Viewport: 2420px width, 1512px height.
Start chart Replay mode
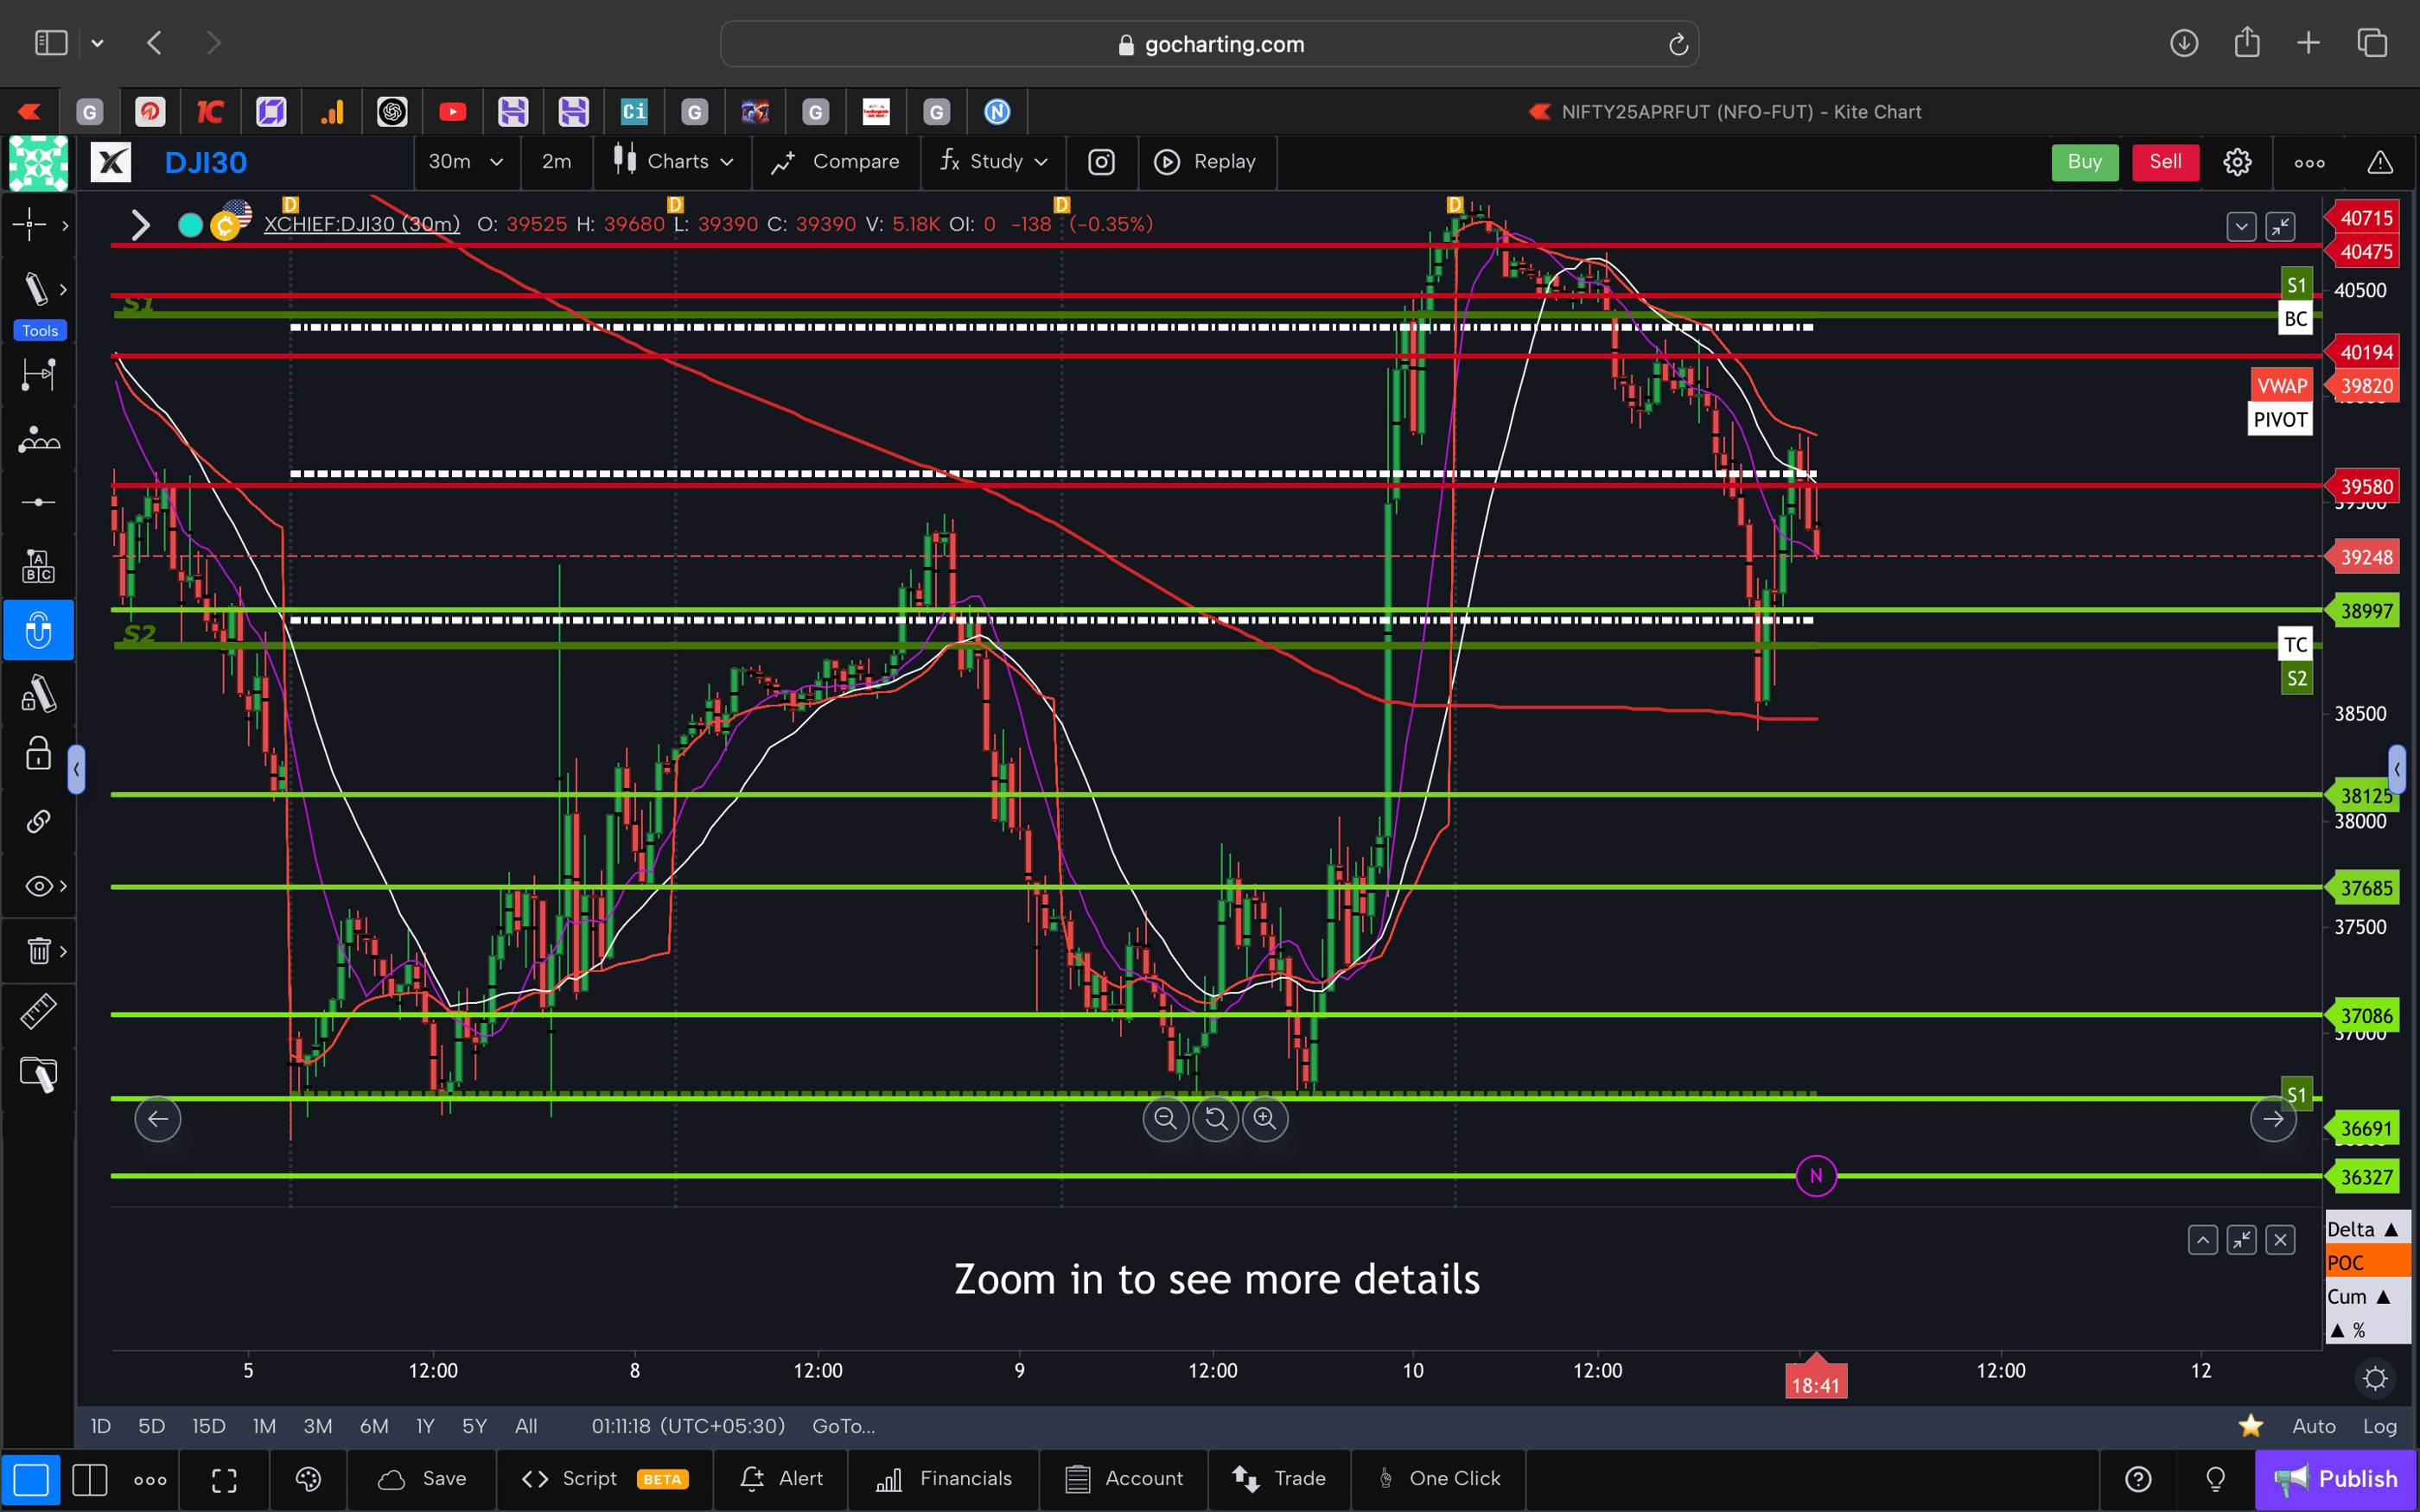coord(1207,162)
